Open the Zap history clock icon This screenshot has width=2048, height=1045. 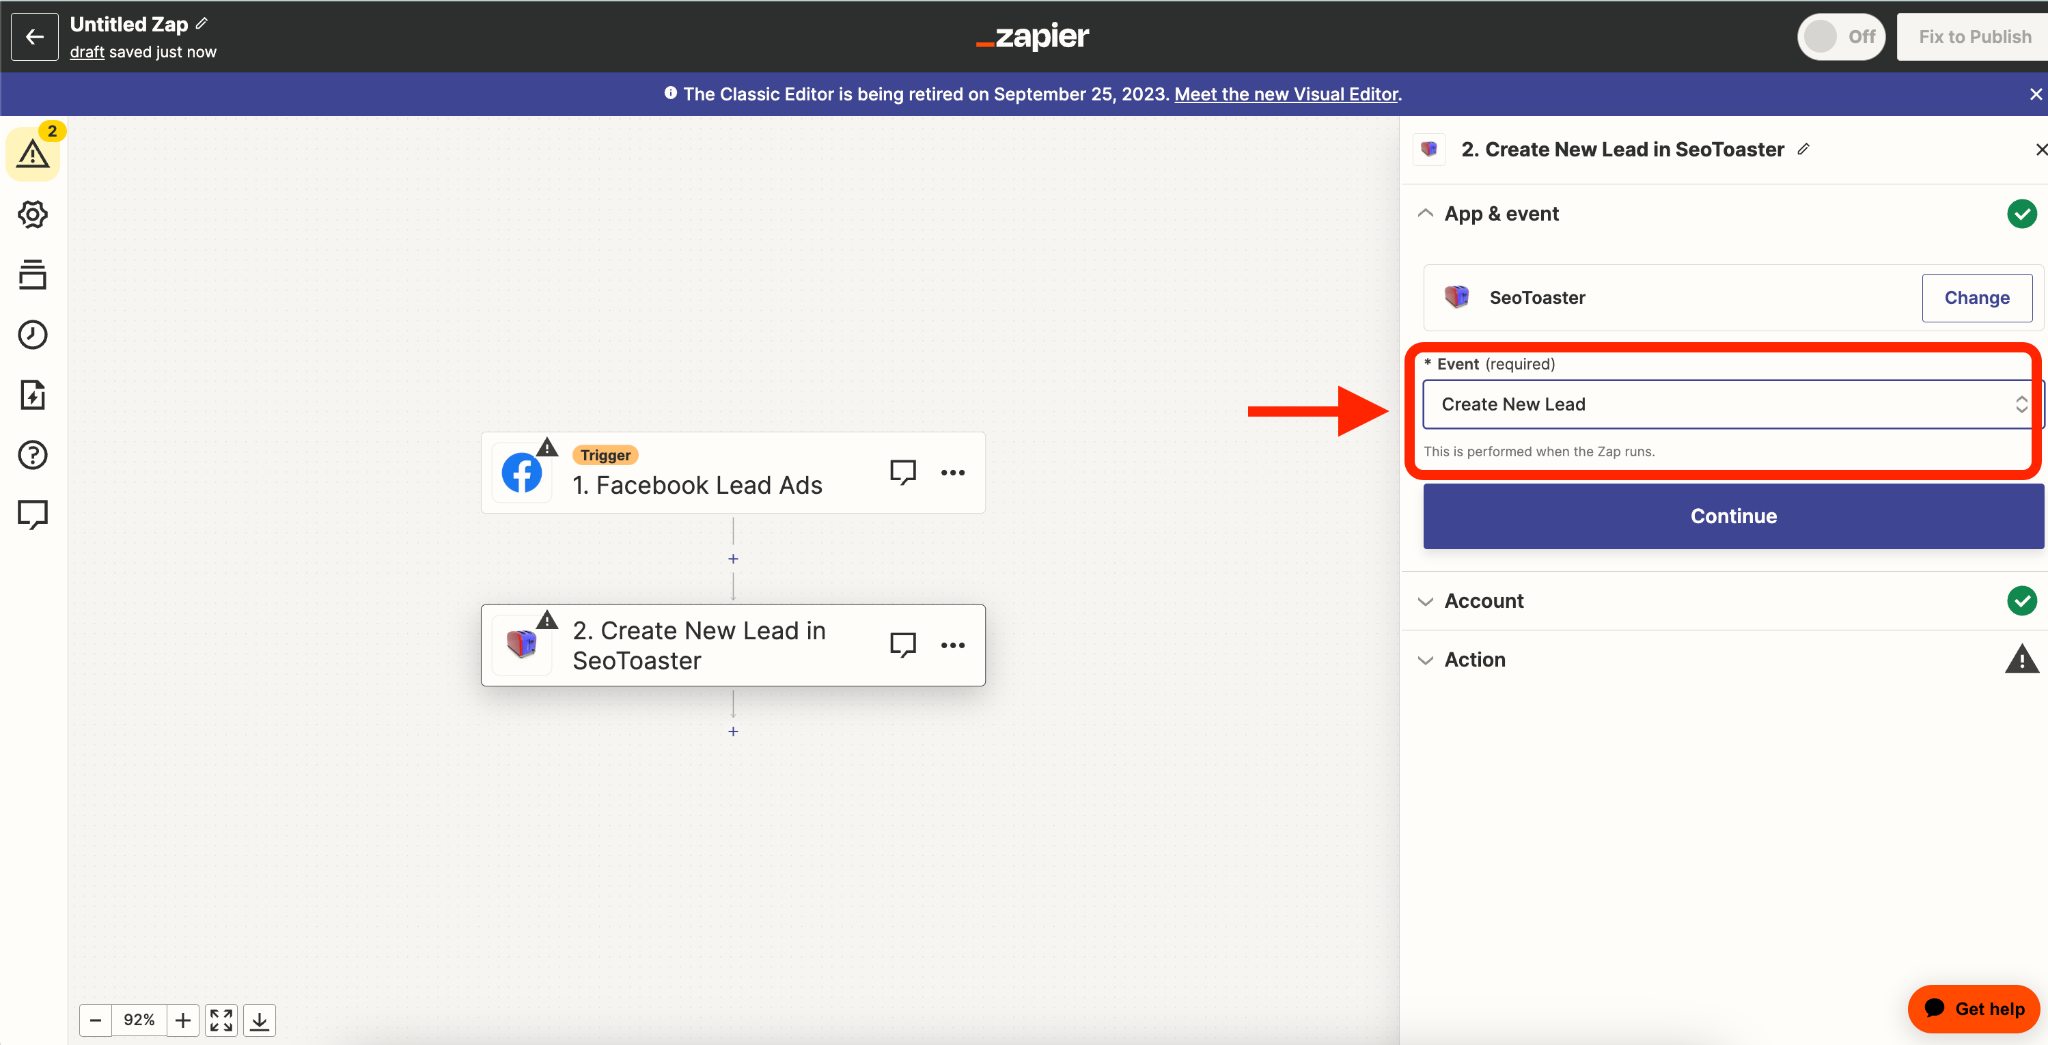pyautogui.click(x=33, y=334)
